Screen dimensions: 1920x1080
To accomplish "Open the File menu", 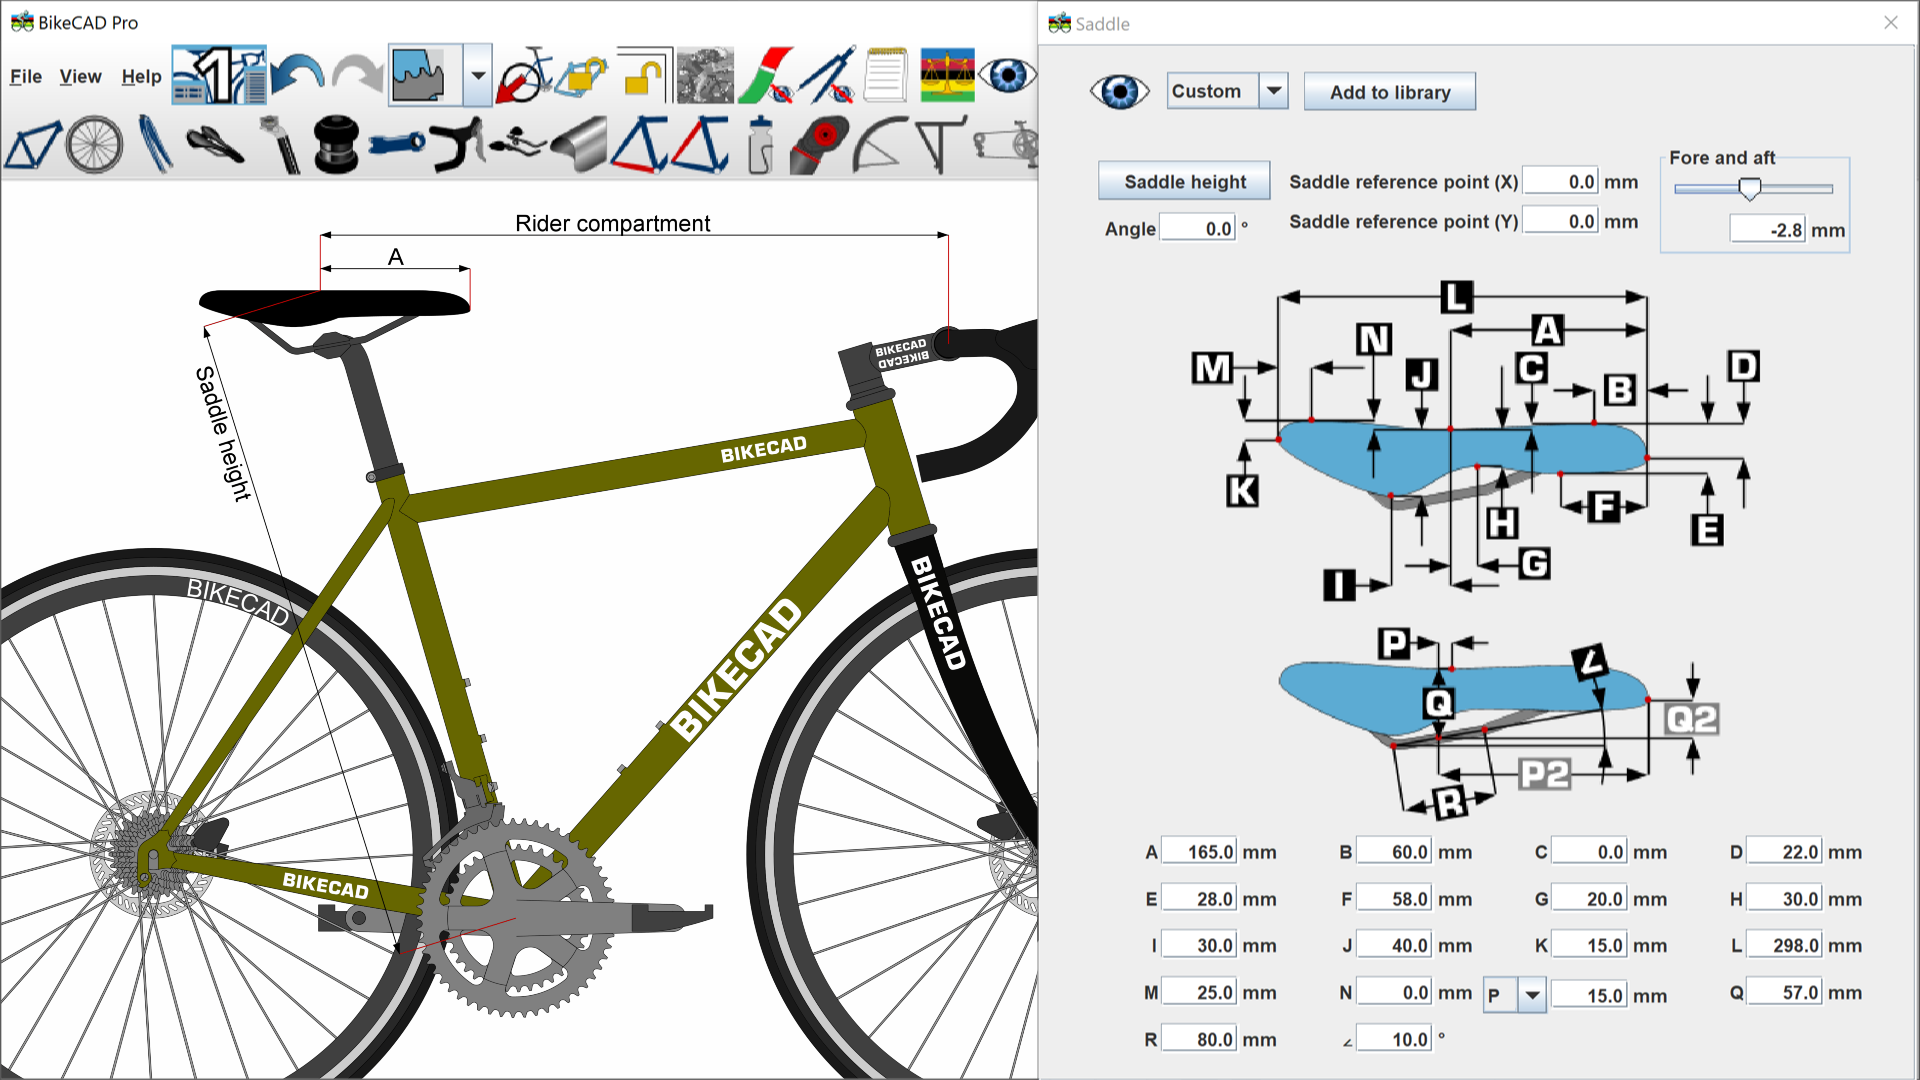I will click(26, 76).
